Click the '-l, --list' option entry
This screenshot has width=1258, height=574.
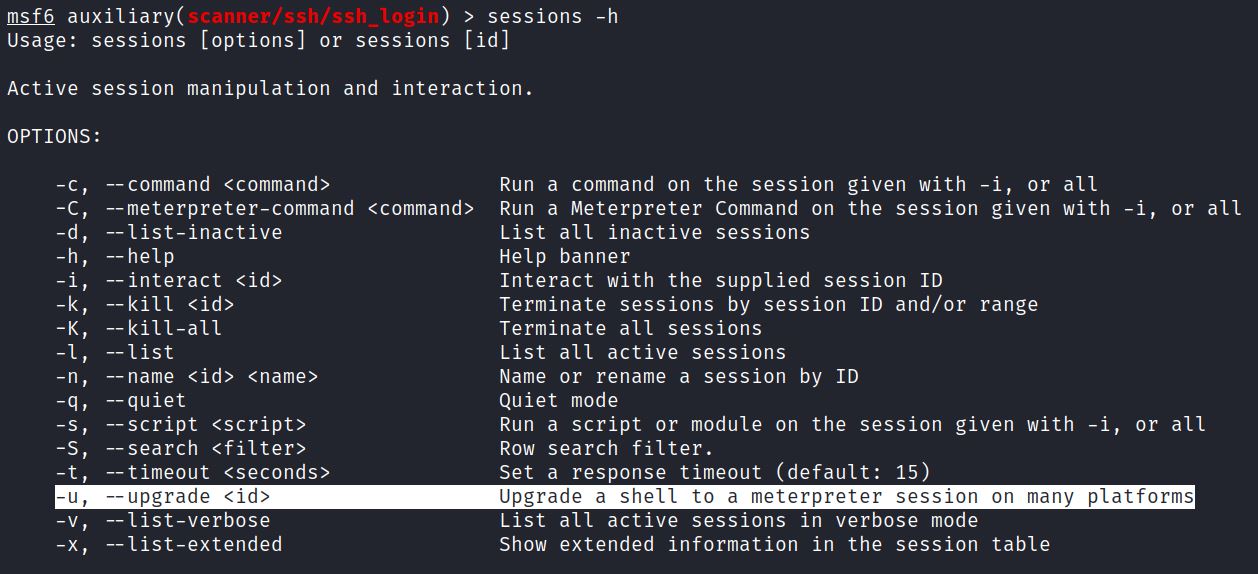115,353
